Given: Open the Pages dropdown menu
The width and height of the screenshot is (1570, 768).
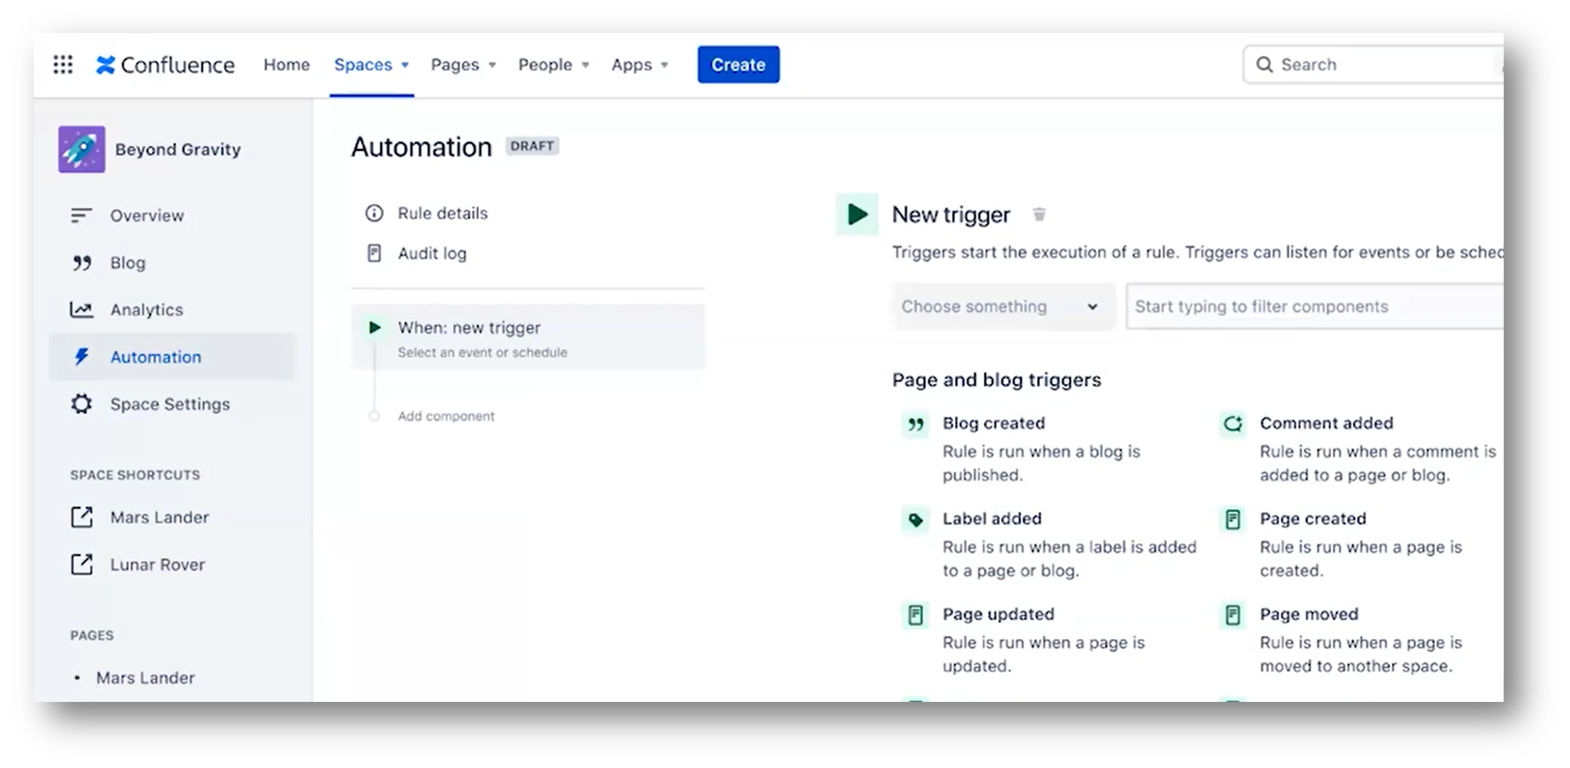Looking at the screenshot, I should [x=463, y=65].
